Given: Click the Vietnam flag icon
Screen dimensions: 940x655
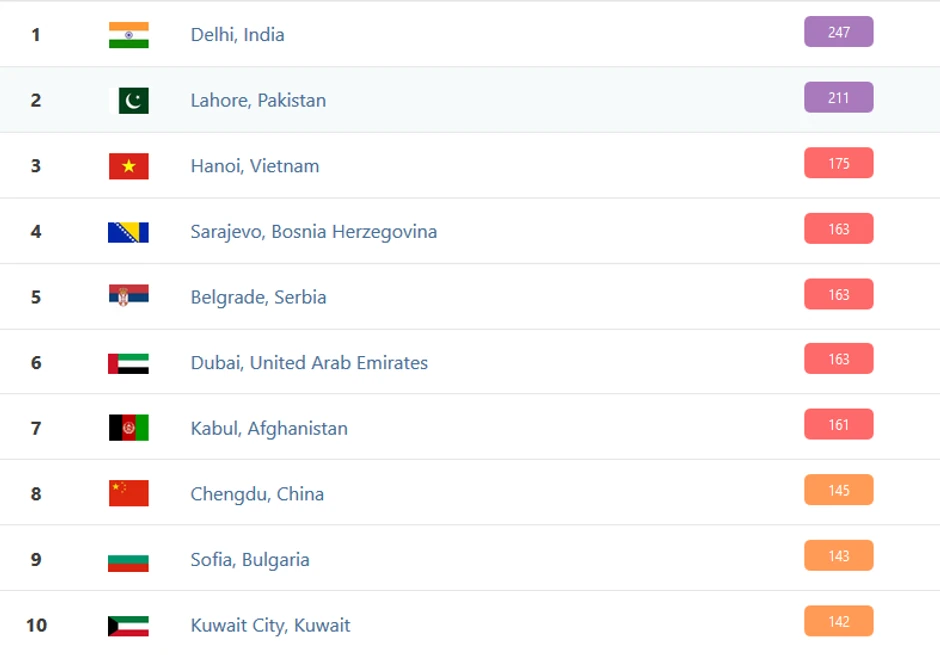Looking at the screenshot, I should coord(128,166).
